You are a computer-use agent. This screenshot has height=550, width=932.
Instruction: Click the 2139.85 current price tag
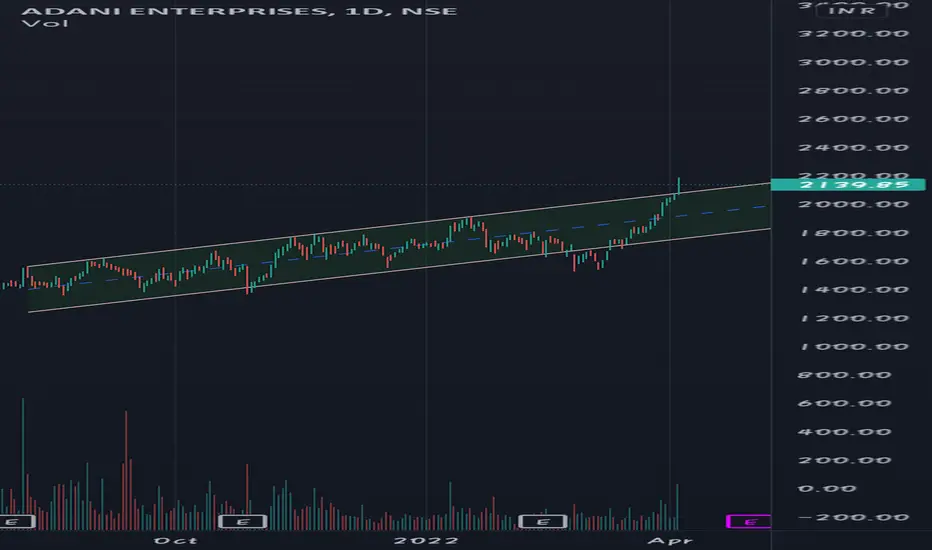[x=848, y=184]
